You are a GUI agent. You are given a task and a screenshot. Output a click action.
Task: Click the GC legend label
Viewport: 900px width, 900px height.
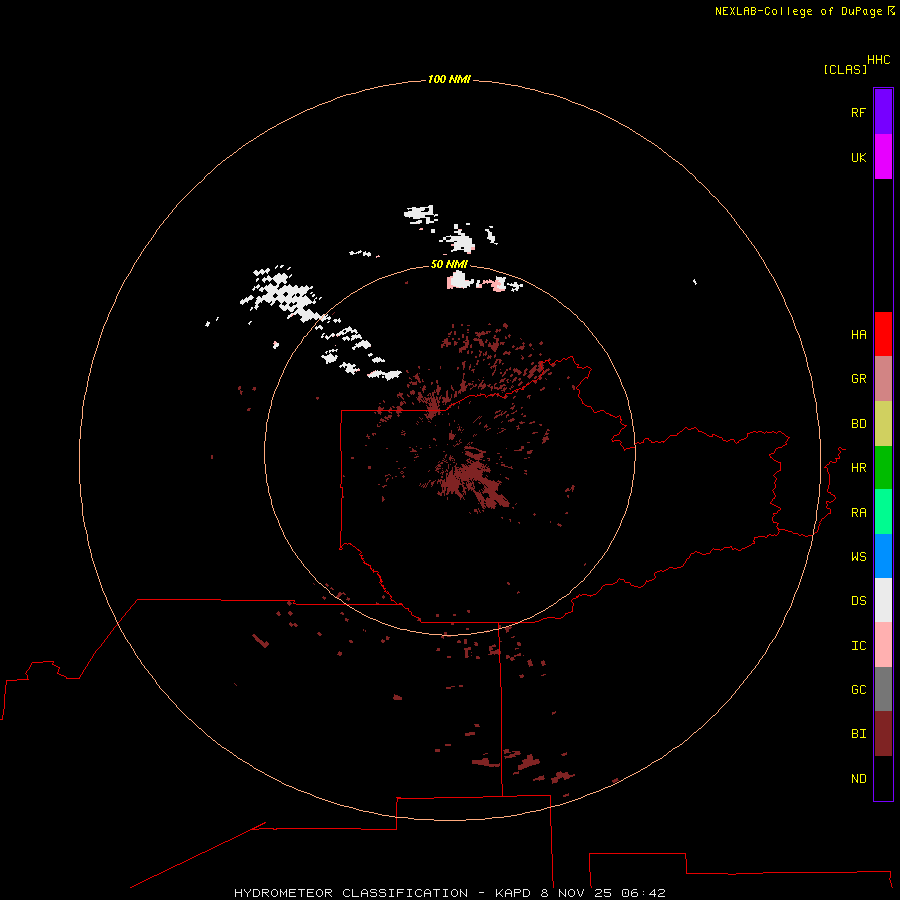point(858,690)
